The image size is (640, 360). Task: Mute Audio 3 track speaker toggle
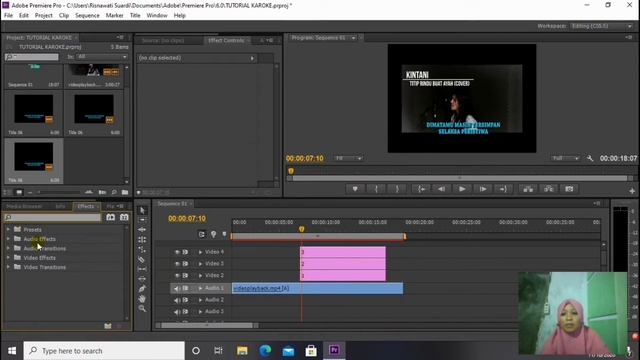(177, 312)
